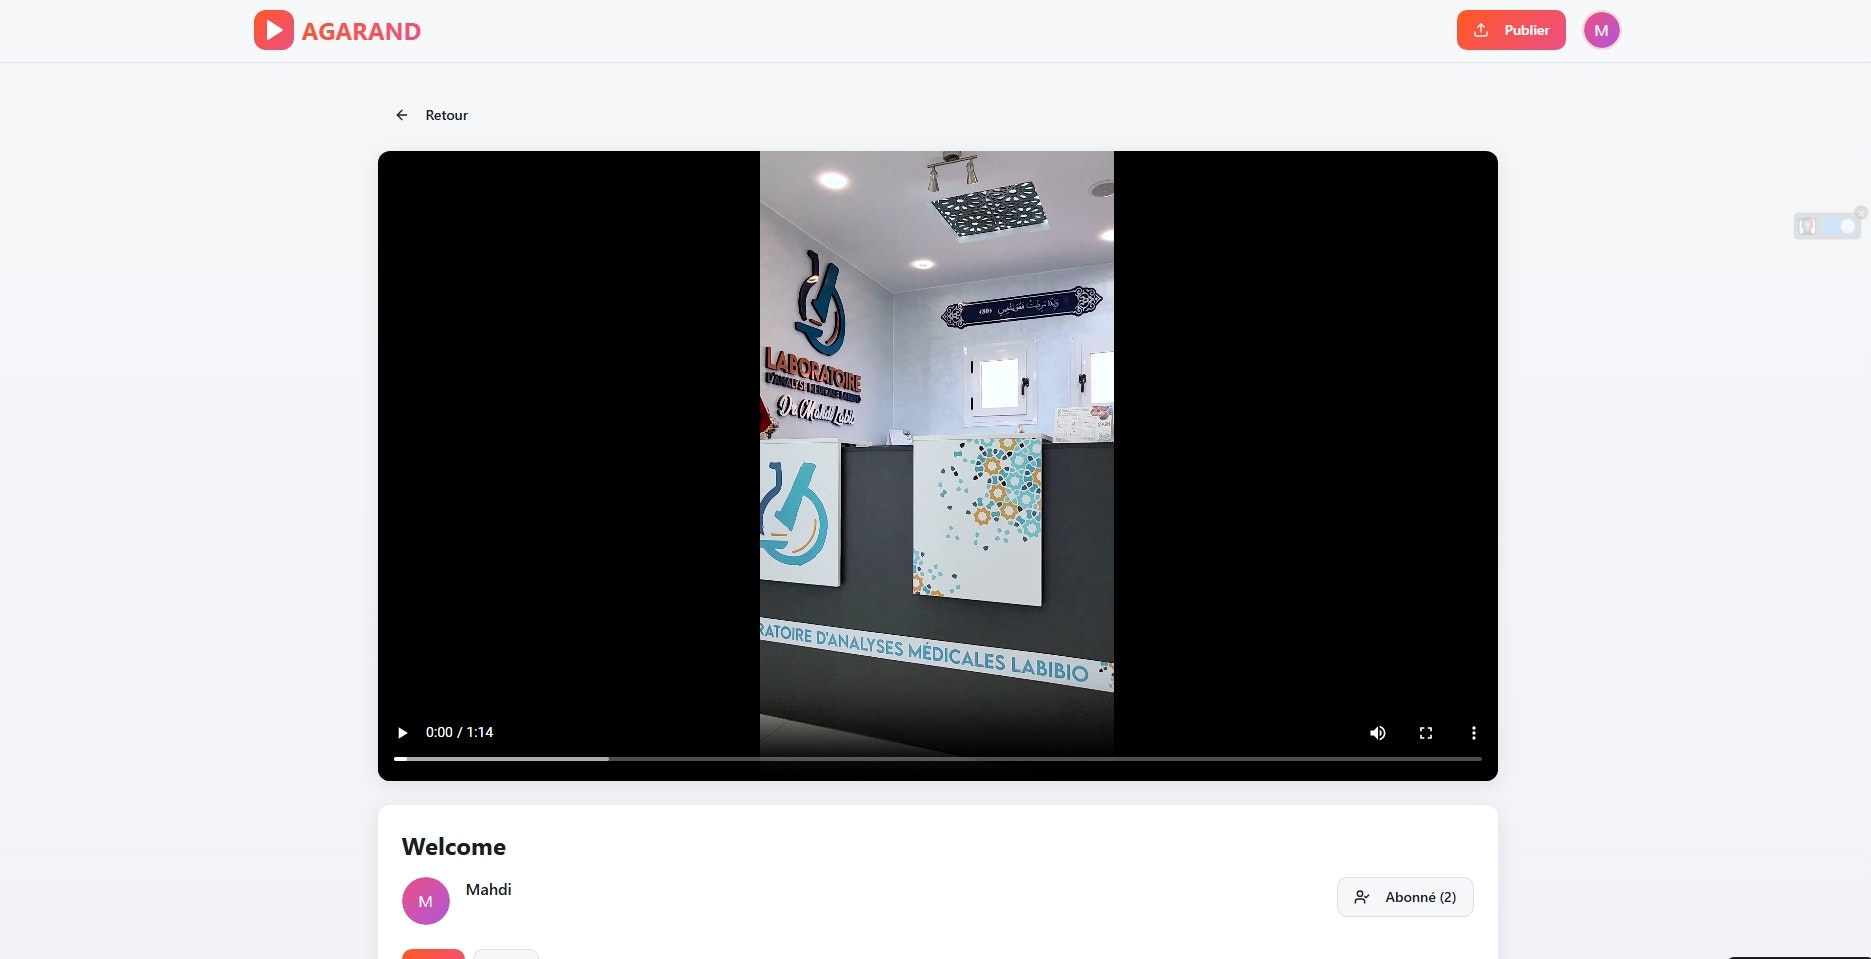
Task: Click the 0:00 / 1:14 time display
Action: click(459, 733)
